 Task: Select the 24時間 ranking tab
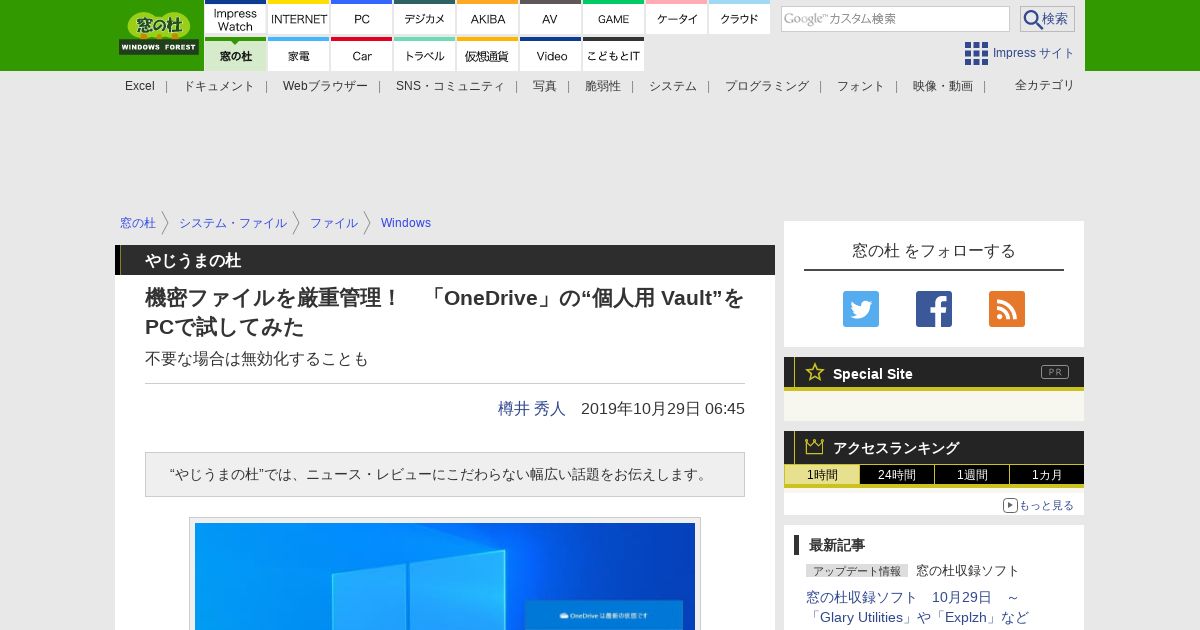coord(897,475)
